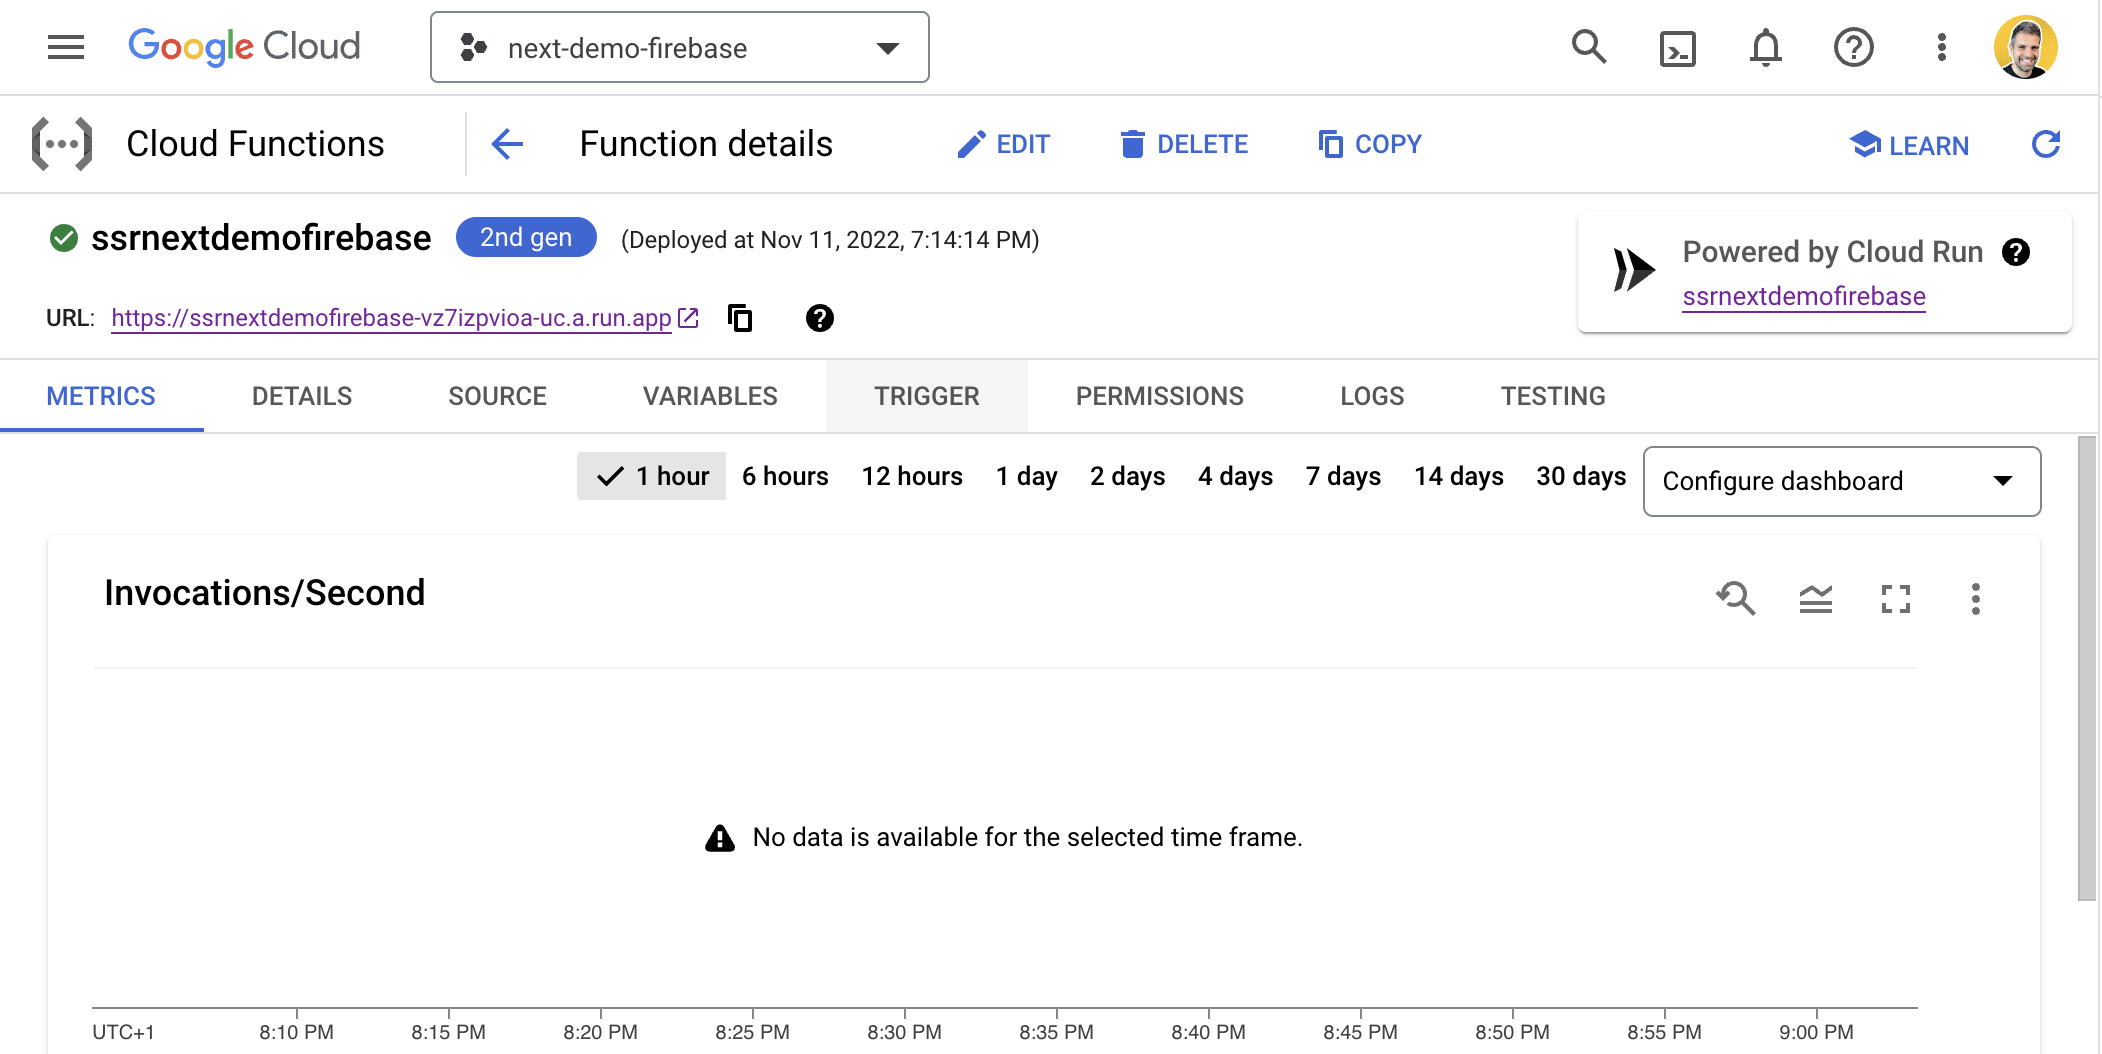View Invocations/Second chart in full screen
The width and height of the screenshot is (2102, 1054).
(1896, 598)
